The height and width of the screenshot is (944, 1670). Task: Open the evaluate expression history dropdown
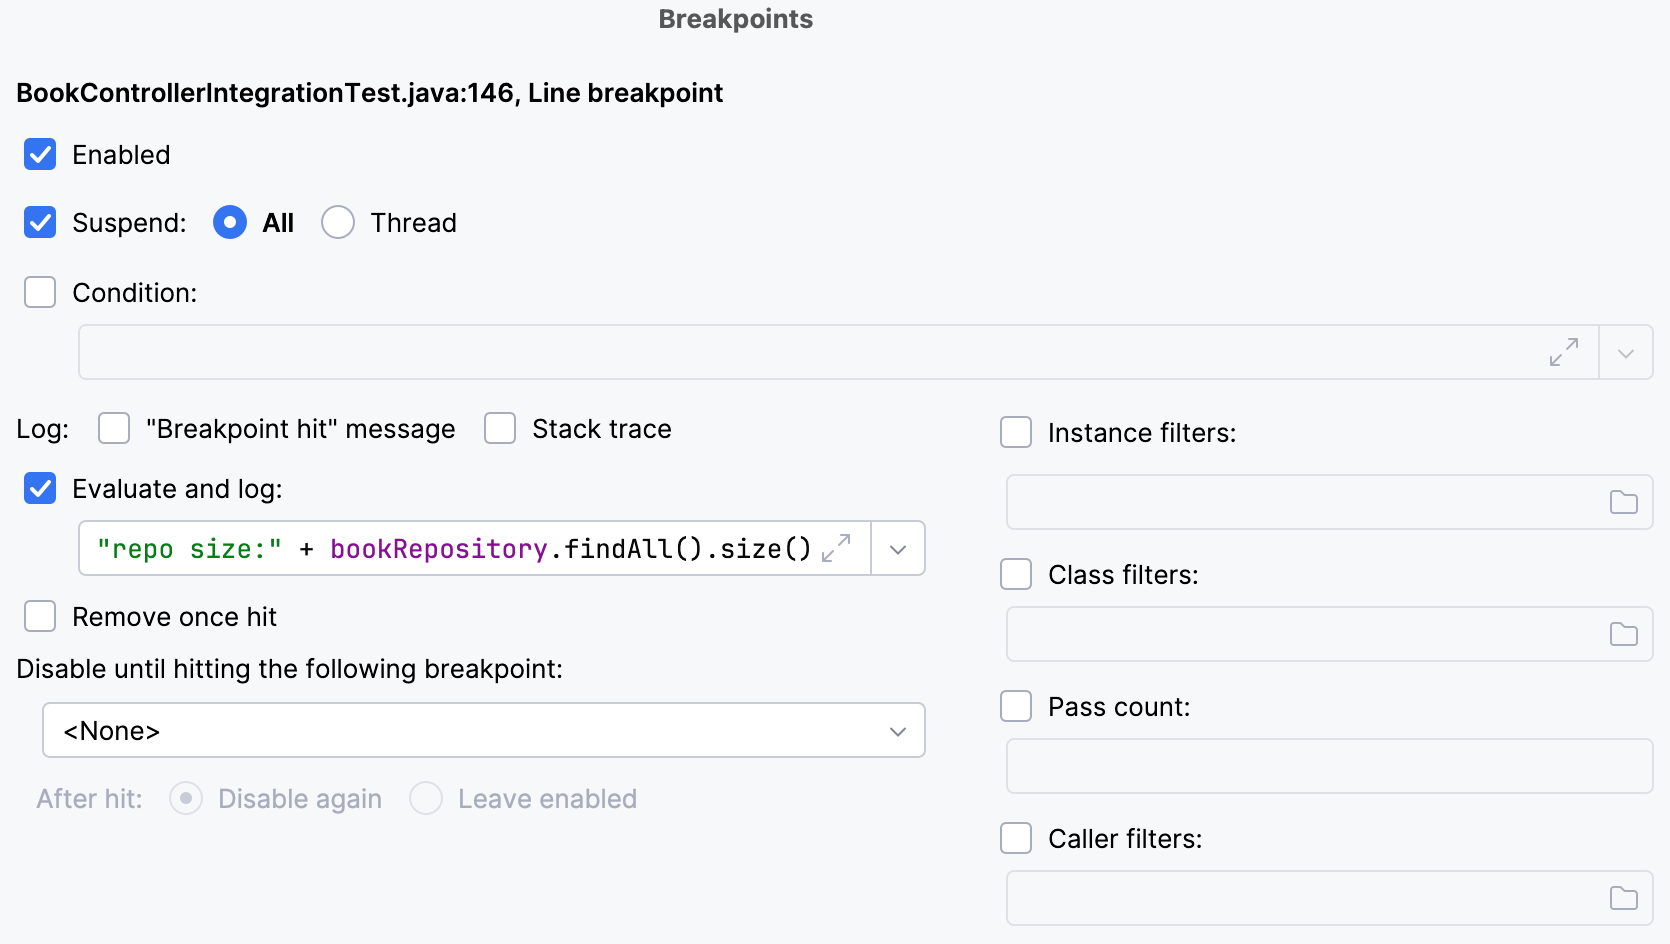[897, 548]
